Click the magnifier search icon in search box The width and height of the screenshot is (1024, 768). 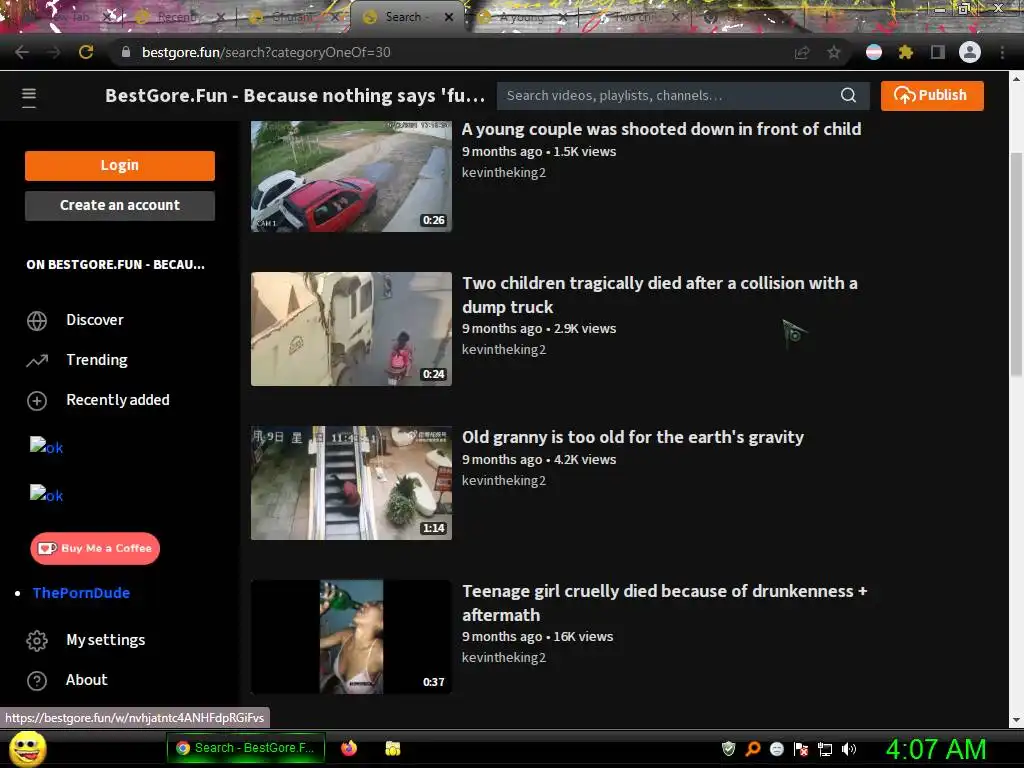pos(848,95)
